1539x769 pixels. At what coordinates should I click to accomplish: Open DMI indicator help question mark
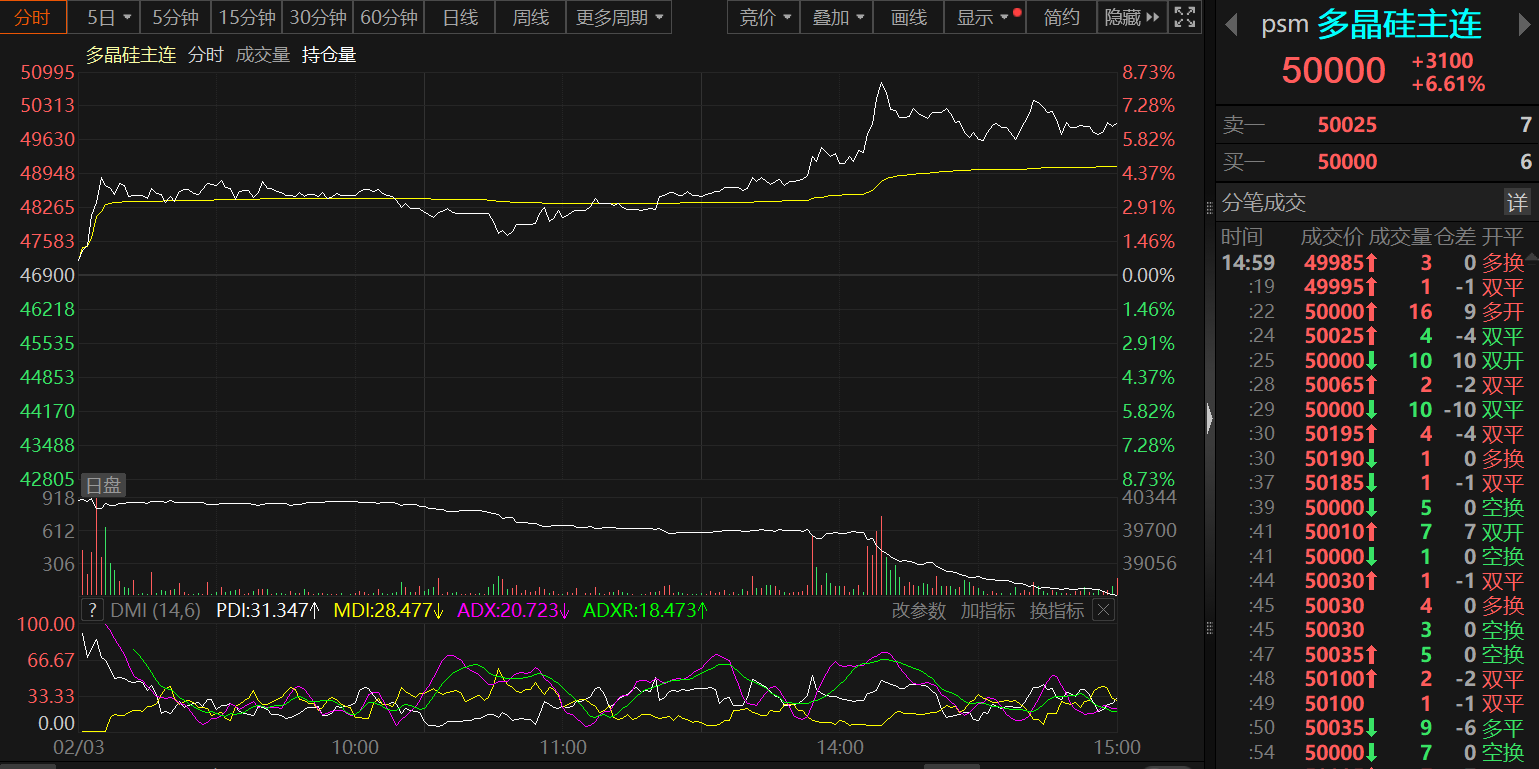[x=92, y=610]
